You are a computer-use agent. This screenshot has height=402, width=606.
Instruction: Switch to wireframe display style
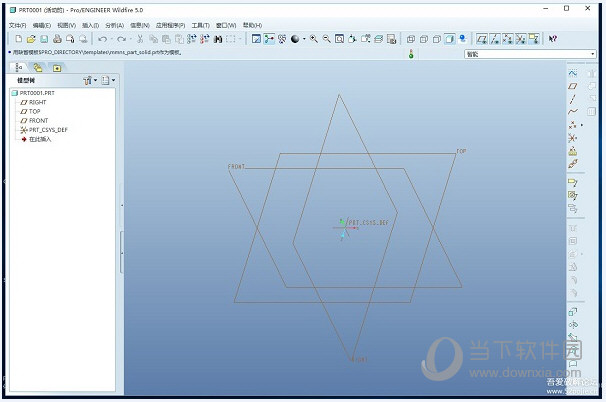tap(411, 39)
